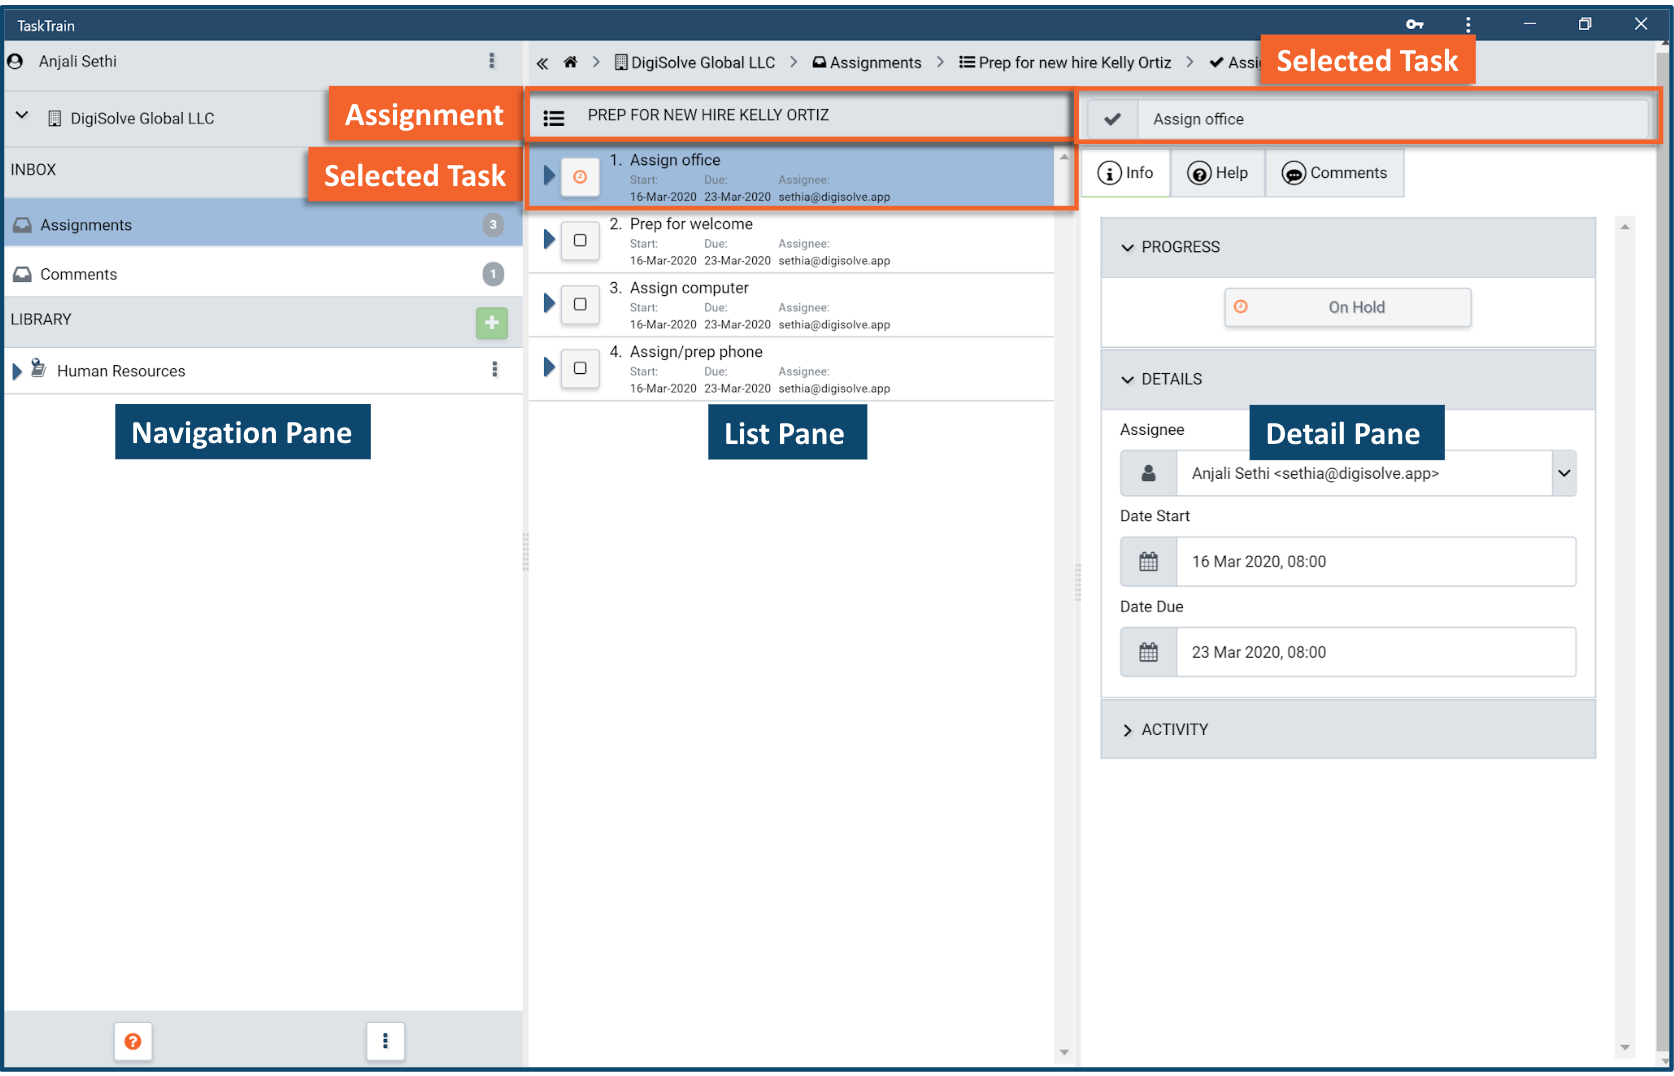Open the Assignments inbox folder

tap(263, 224)
